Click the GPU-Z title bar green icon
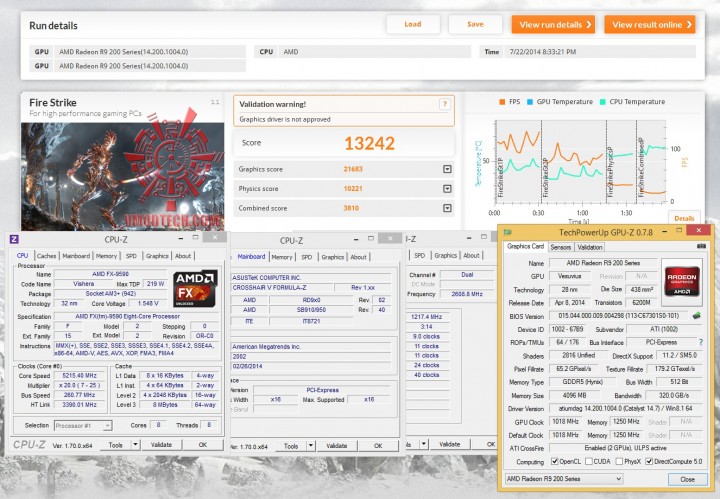 (507, 232)
